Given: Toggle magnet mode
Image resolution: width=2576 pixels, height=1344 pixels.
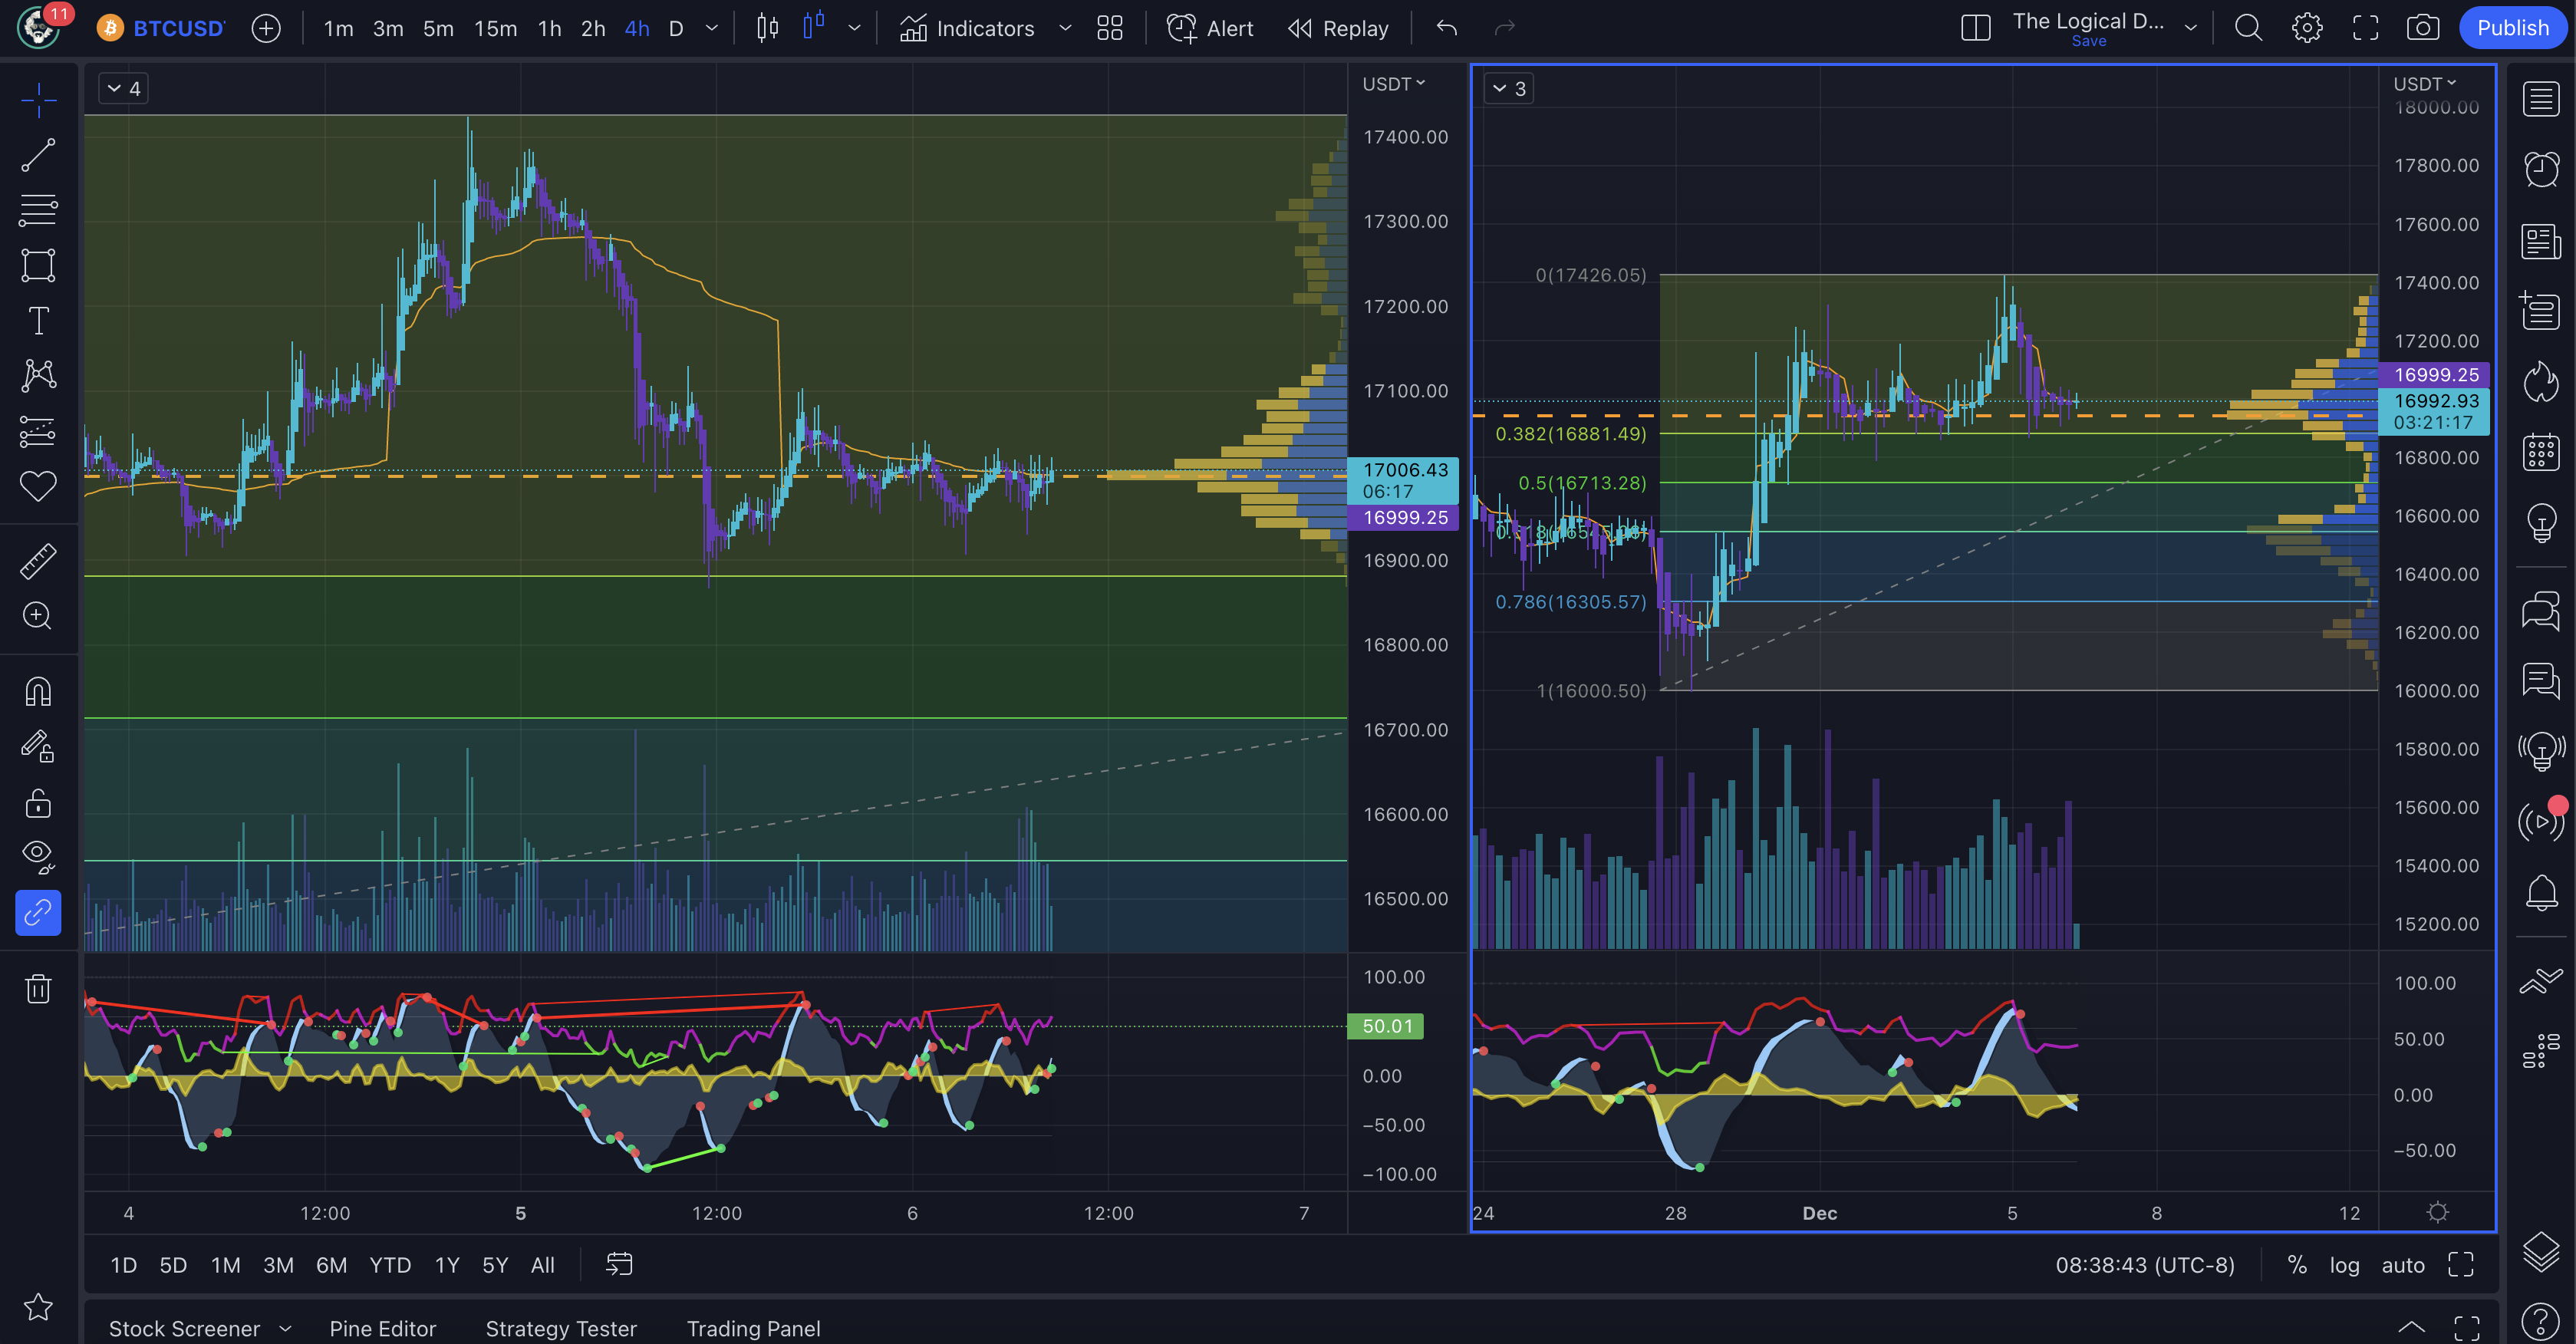Looking at the screenshot, I should [38, 692].
